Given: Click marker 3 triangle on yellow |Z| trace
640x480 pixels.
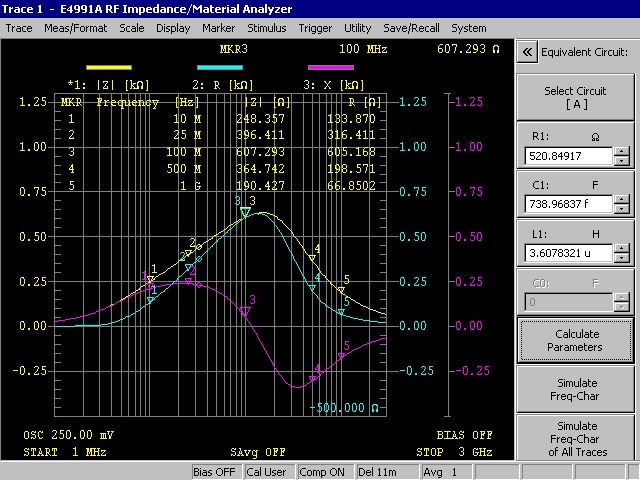Looking at the screenshot, I should (x=245, y=212).
